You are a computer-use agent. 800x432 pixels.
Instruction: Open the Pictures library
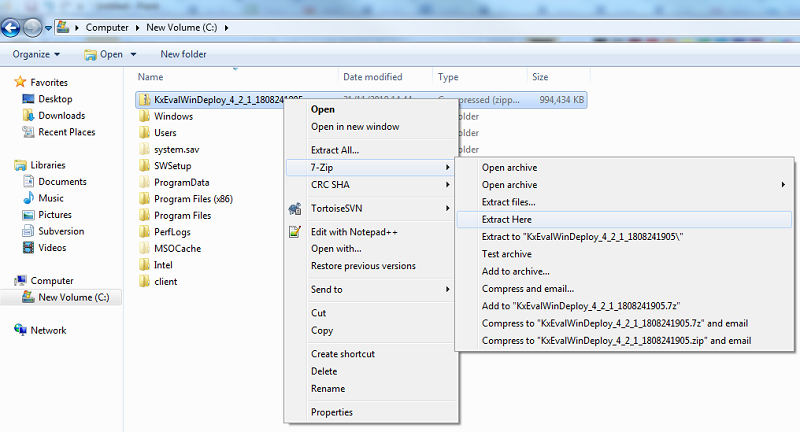click(55, 215)
